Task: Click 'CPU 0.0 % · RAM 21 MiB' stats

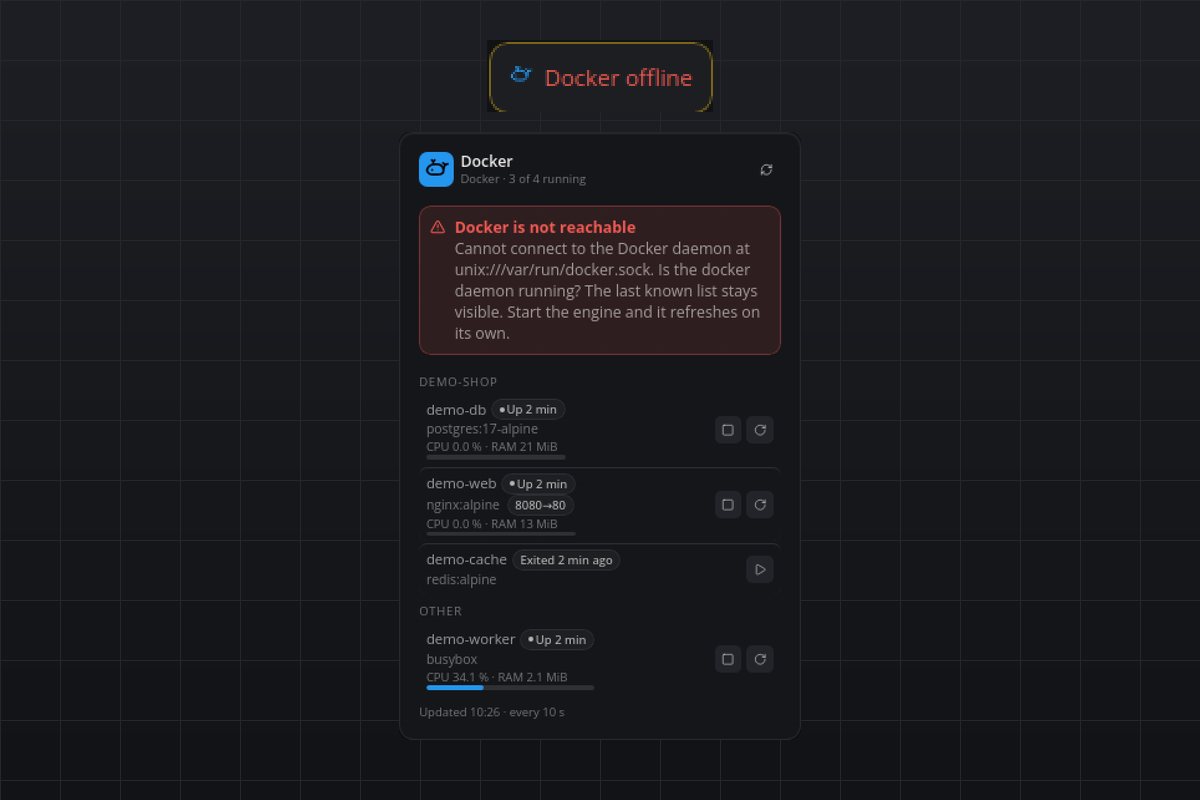Action: coord(492,447)
